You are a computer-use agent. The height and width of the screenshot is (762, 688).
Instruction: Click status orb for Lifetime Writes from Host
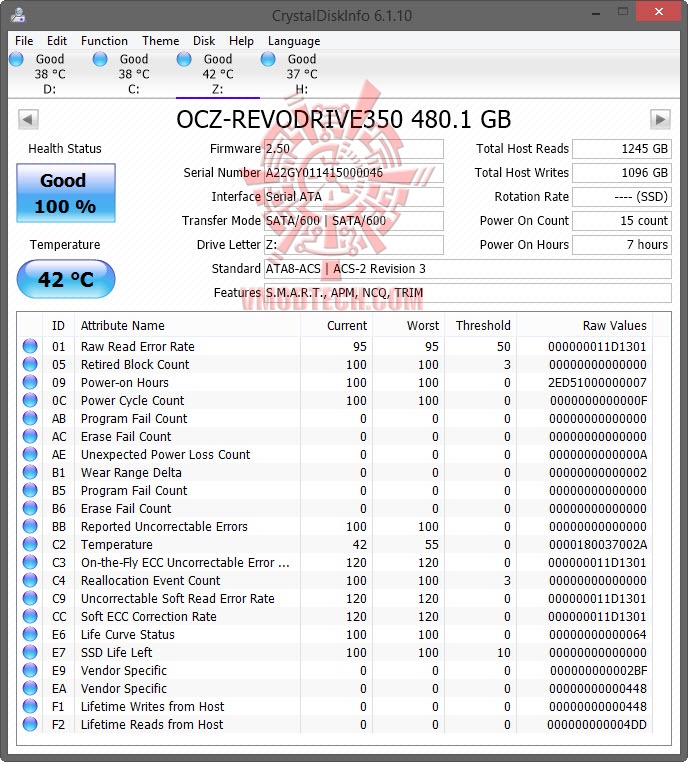click(30, 706)
